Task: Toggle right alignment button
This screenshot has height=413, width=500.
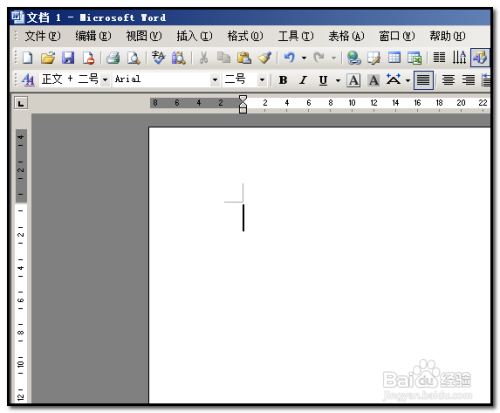Action: pyautogui.click(x=468, y=80)
